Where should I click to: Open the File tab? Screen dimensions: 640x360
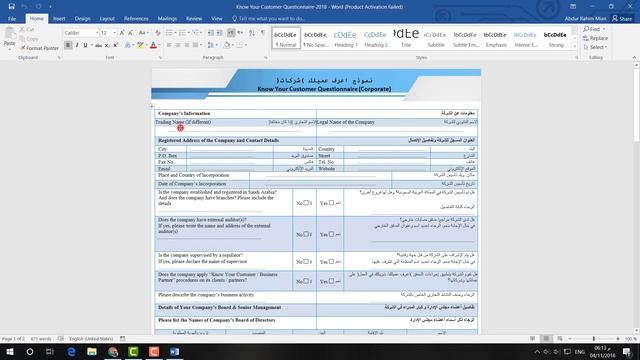(x=12, y=19)
